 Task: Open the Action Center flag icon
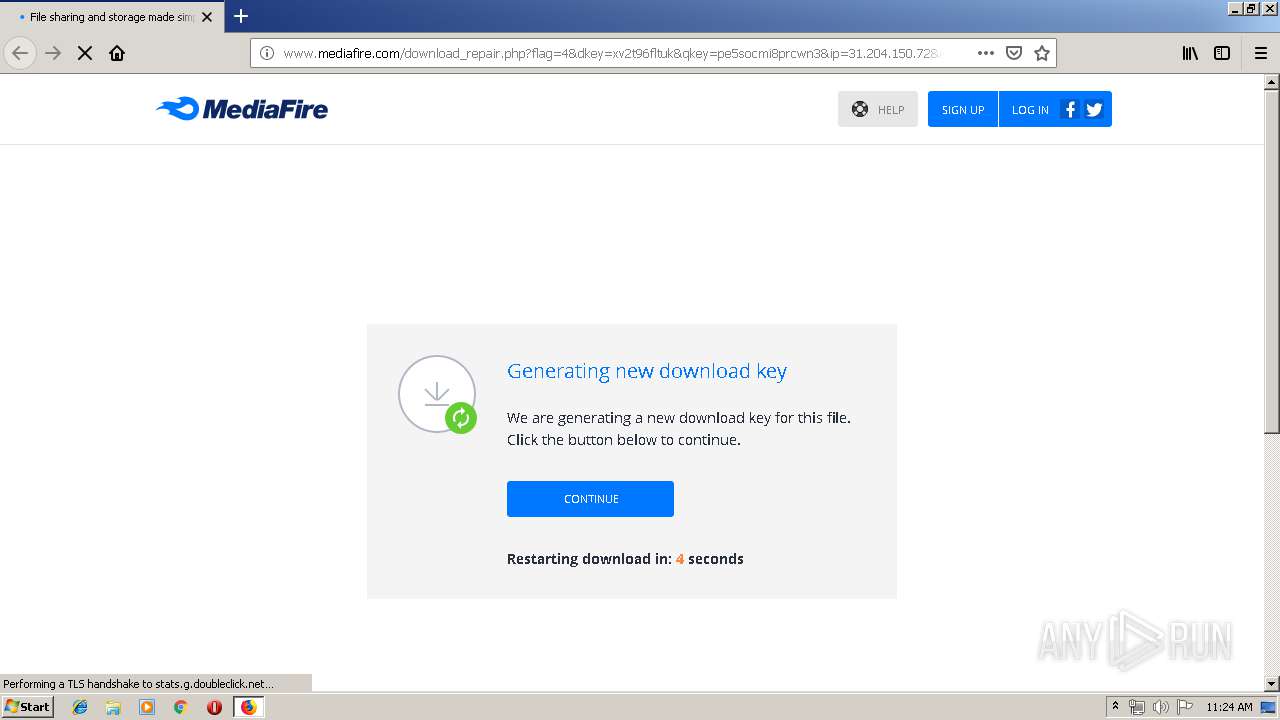point(1185,707)
